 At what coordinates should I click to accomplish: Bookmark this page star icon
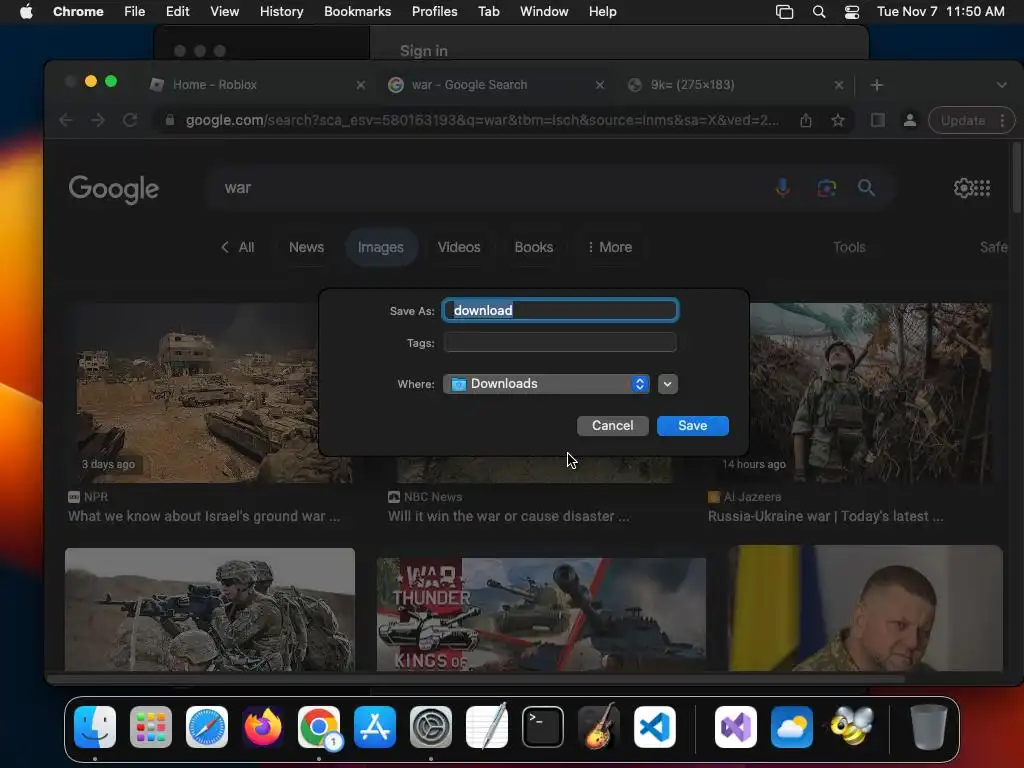pos(838,120)
